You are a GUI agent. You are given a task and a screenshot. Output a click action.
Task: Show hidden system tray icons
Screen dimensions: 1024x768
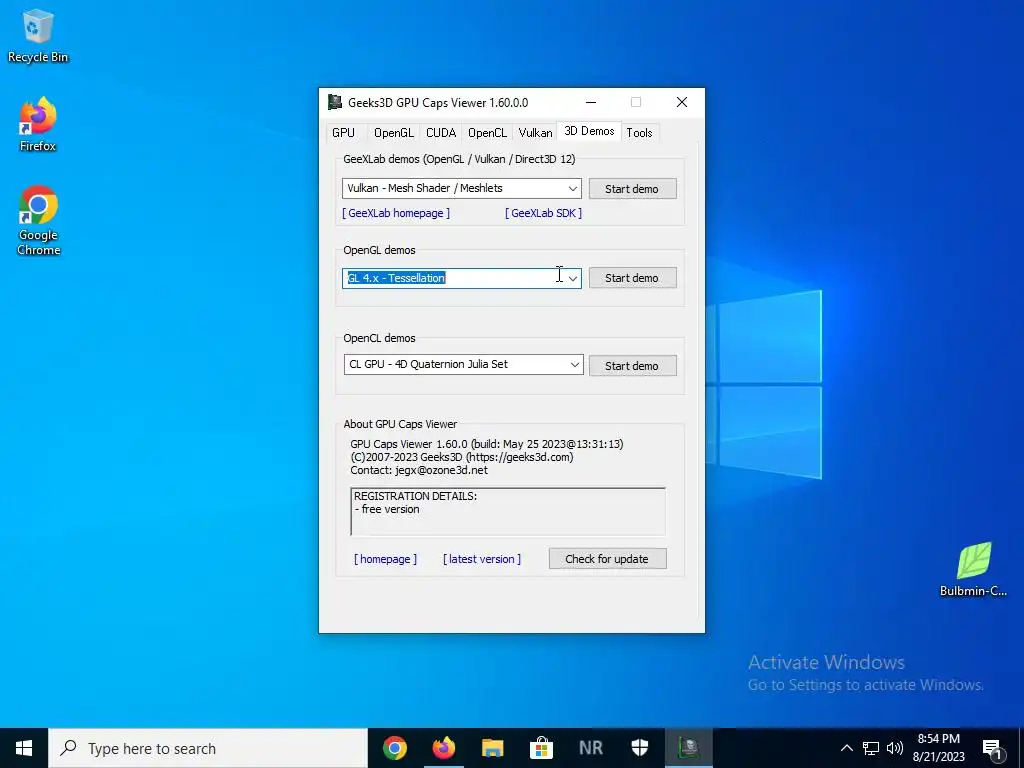click(846, 748)
